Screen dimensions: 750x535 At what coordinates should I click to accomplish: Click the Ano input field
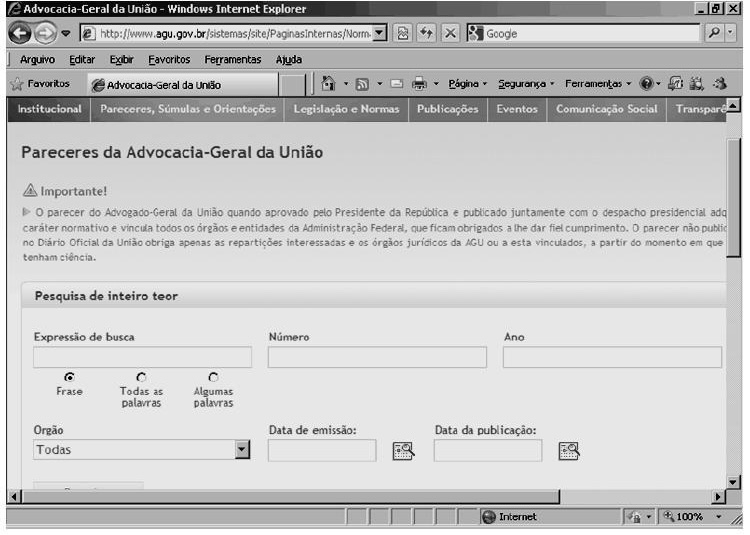612,357
